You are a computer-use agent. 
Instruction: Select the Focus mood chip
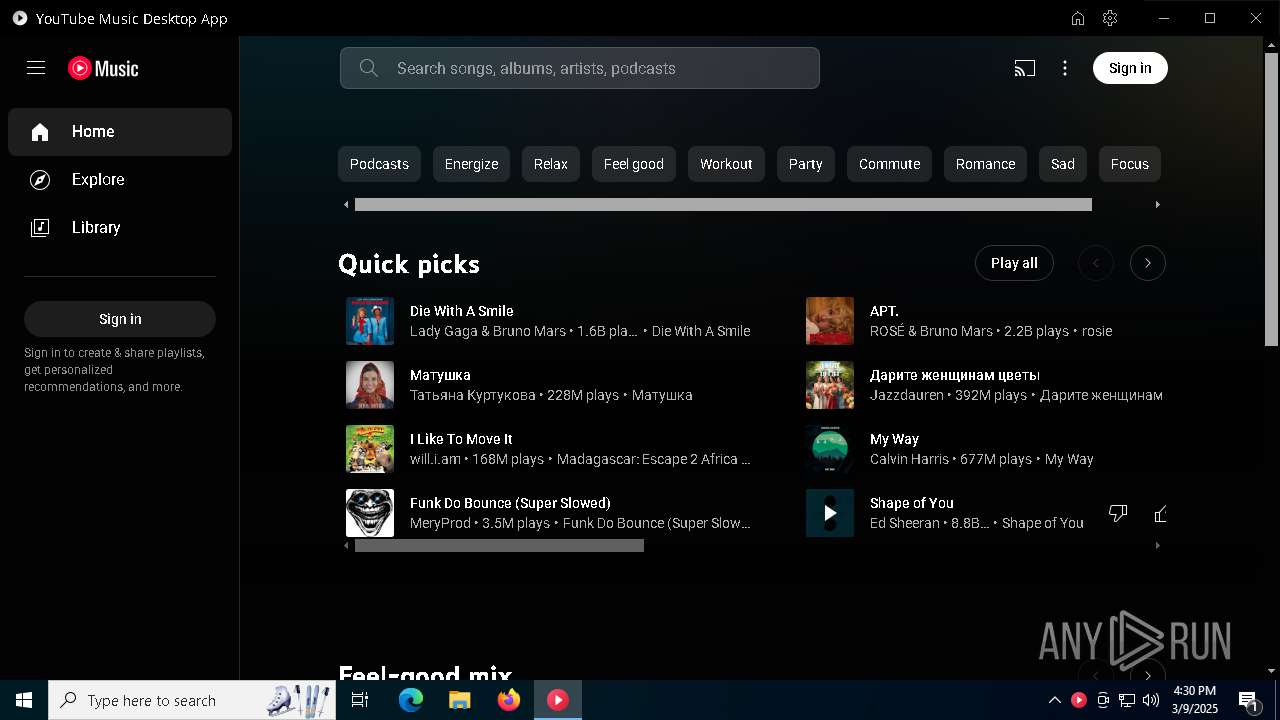(x=1130, y=164)
